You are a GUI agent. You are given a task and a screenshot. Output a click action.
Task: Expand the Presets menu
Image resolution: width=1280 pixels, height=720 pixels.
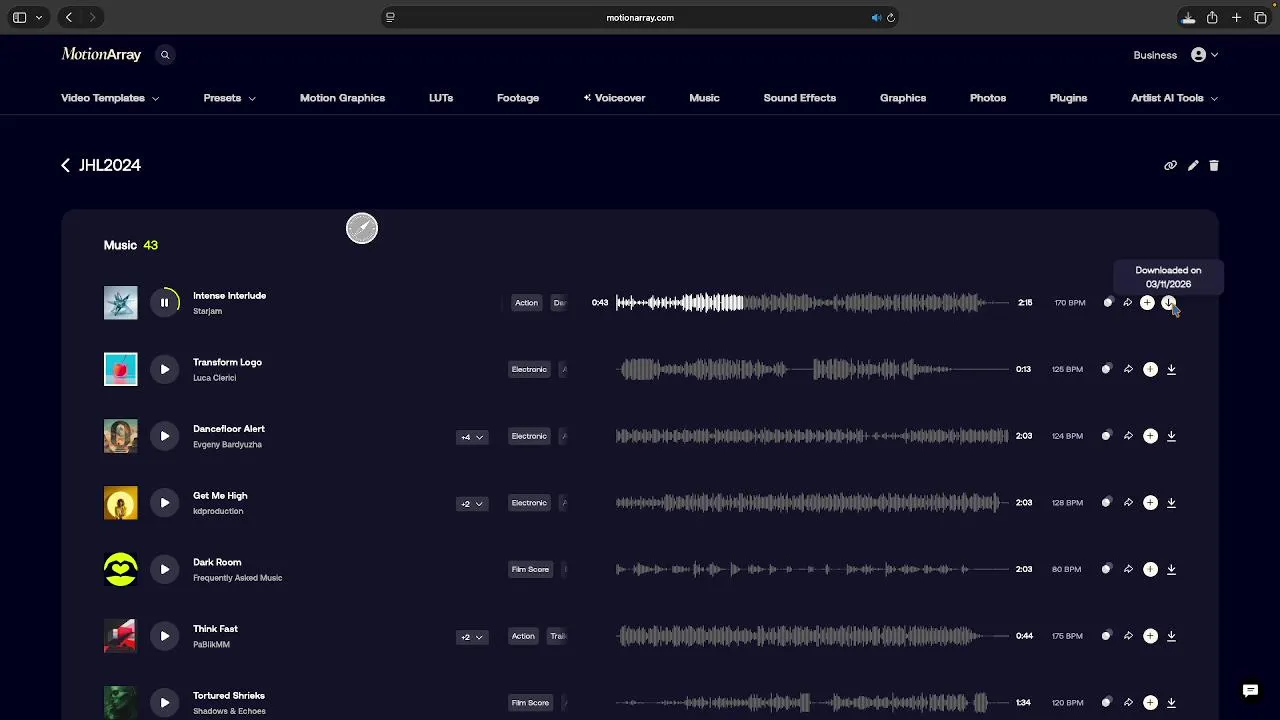[229, 98]
